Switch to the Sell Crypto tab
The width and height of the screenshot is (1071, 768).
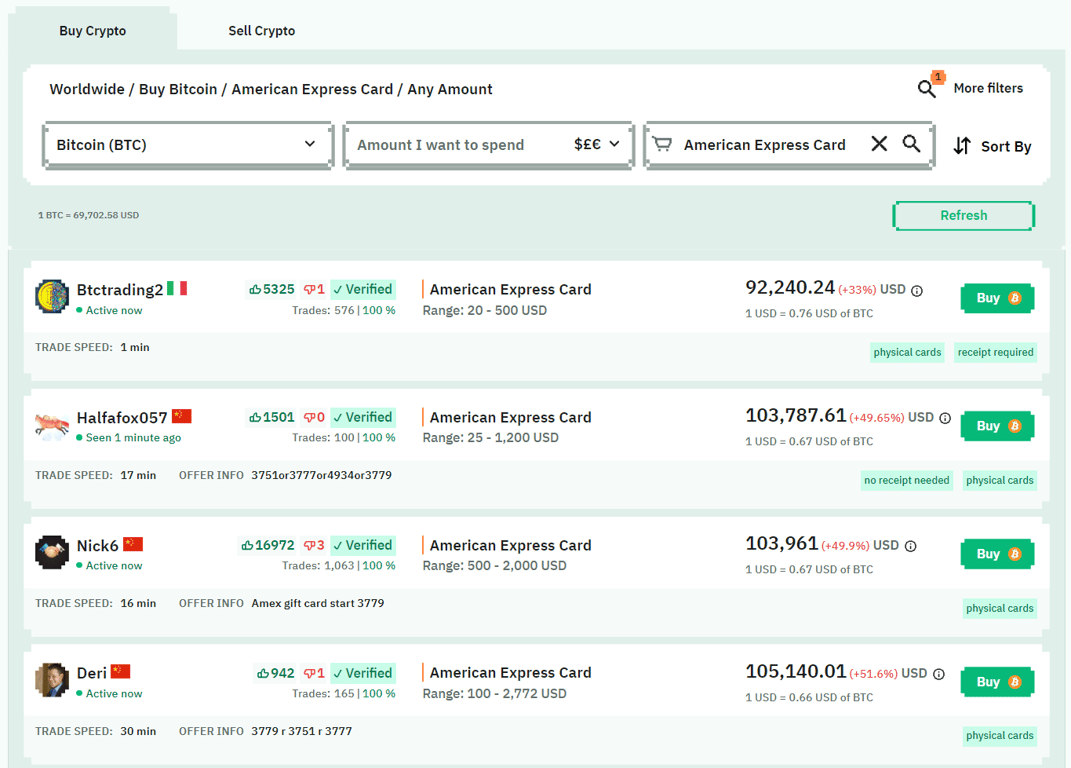(x=261, y=30)
